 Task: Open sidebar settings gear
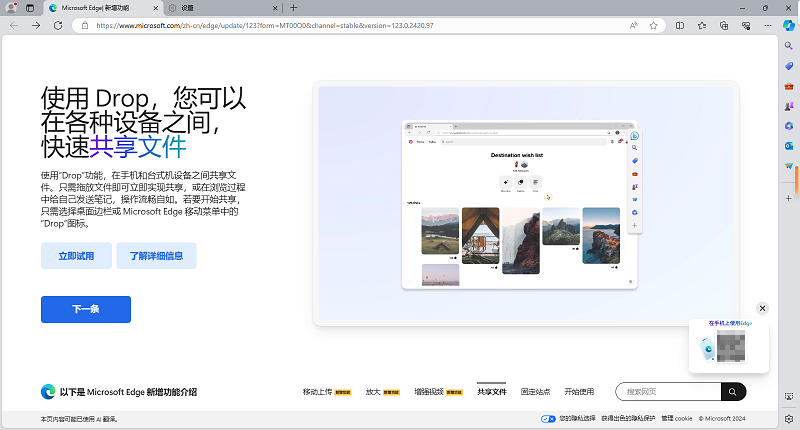point(789,419)
